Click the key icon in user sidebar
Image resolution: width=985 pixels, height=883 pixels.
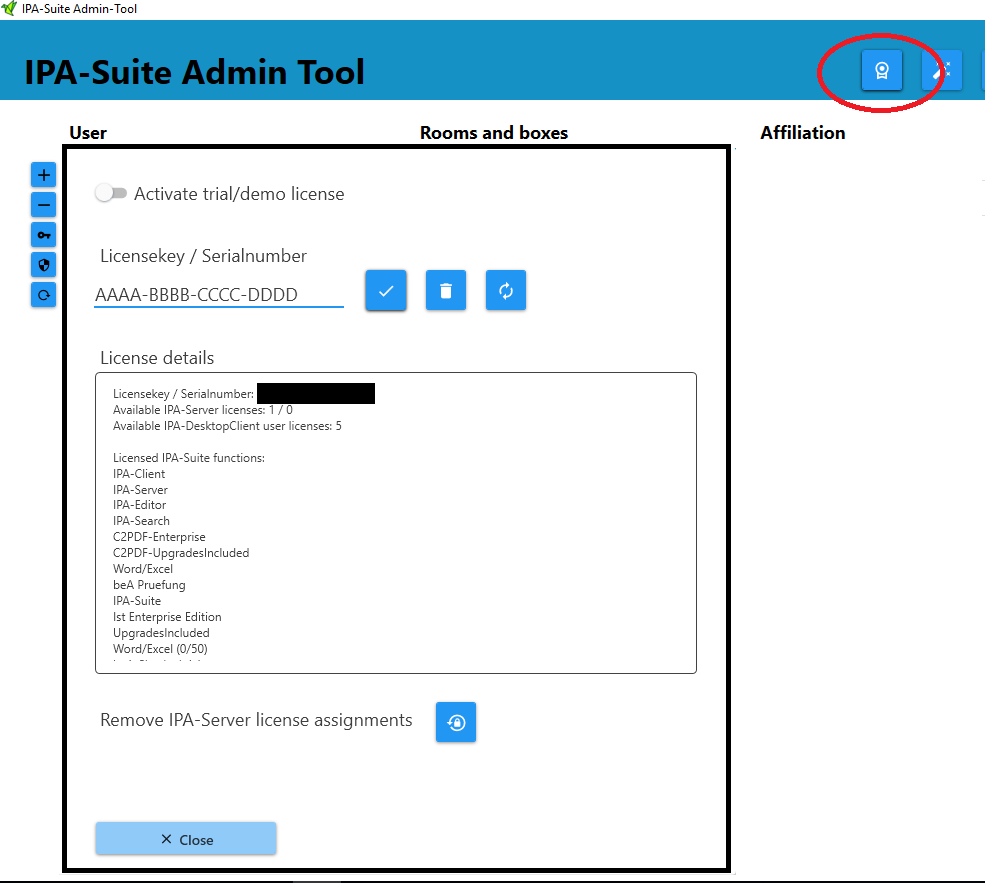click(x=43, y=235)
